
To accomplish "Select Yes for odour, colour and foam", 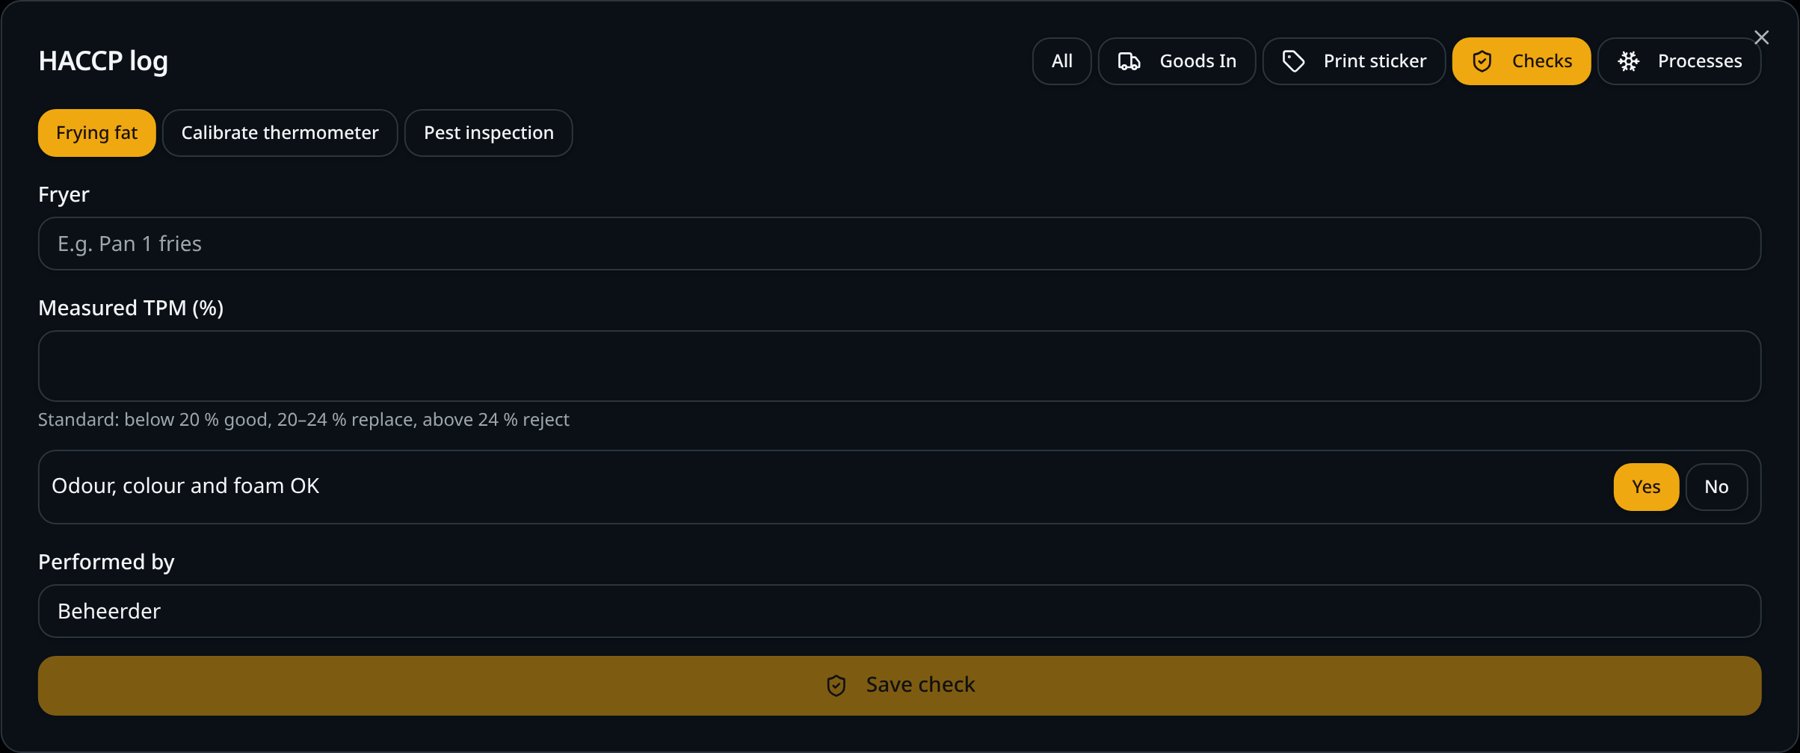I will point(1646,487).
